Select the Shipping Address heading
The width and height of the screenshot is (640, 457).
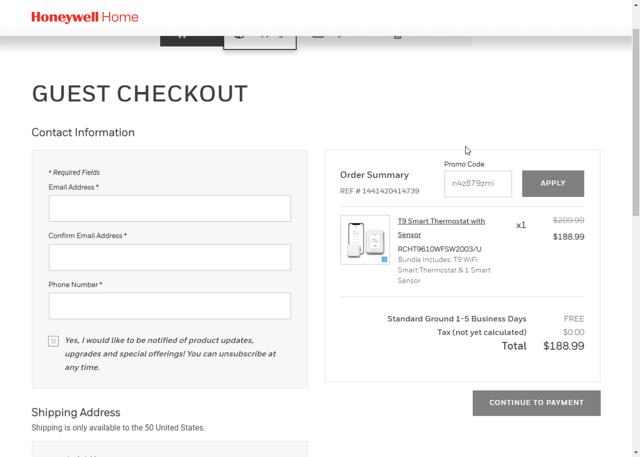click(x=76, y=412)
